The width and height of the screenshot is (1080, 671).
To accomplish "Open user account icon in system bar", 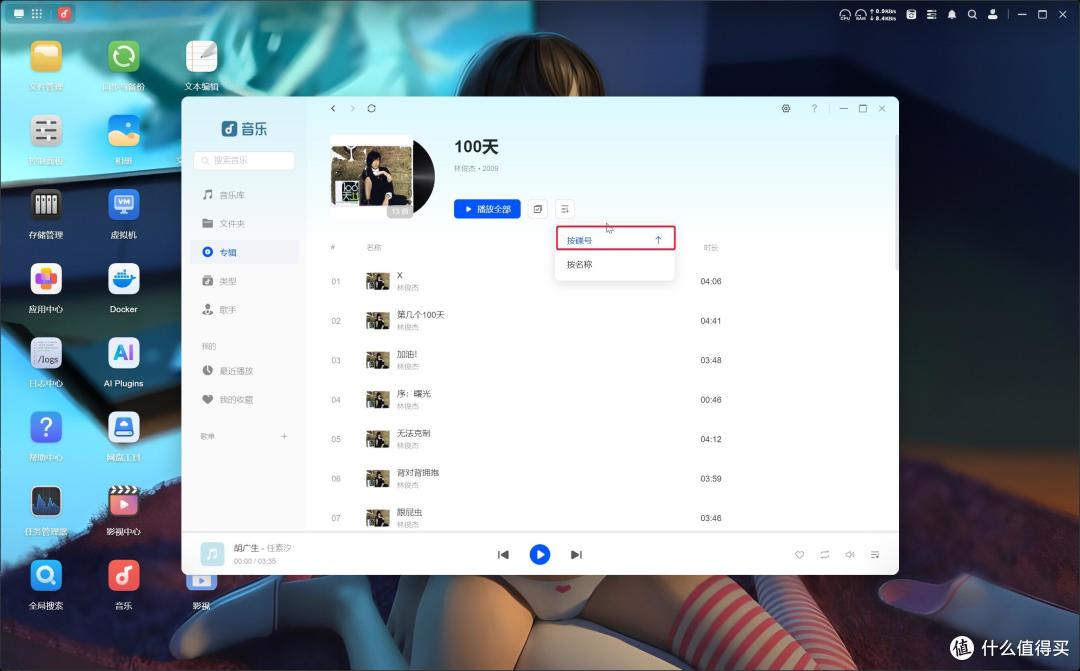I will [x=993, y=14].
